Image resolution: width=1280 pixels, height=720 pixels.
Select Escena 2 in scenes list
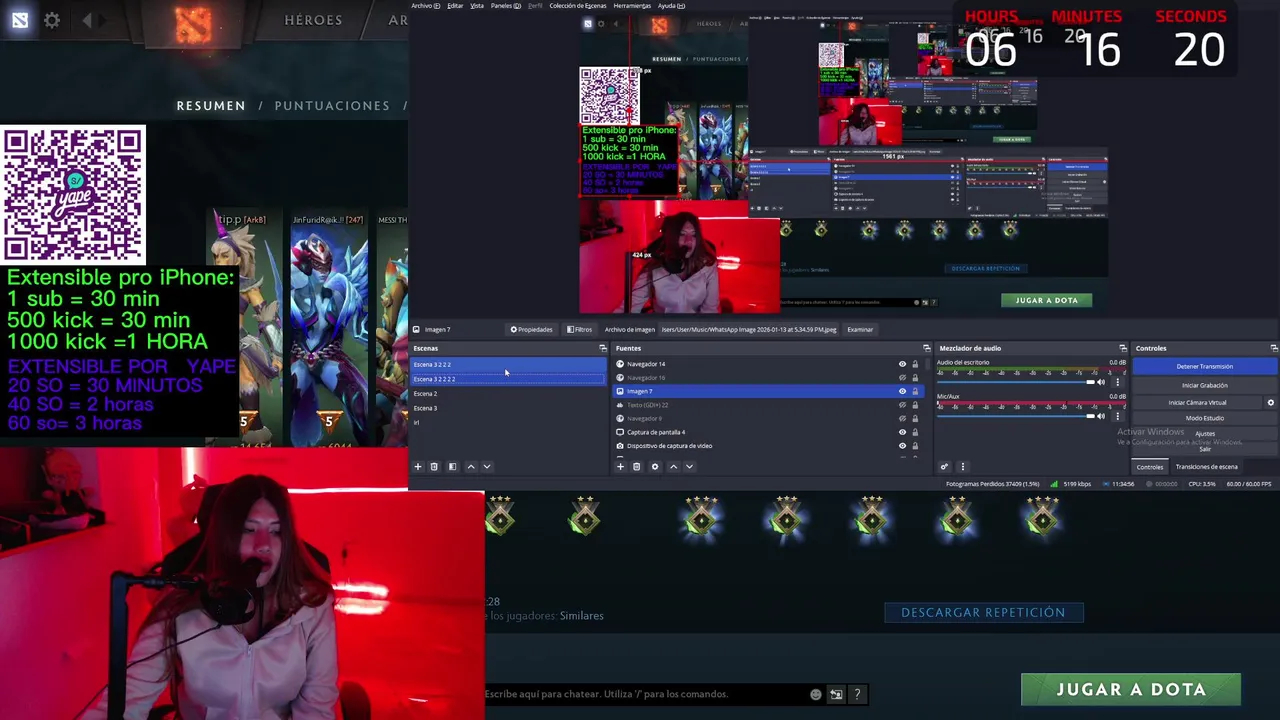508,394
